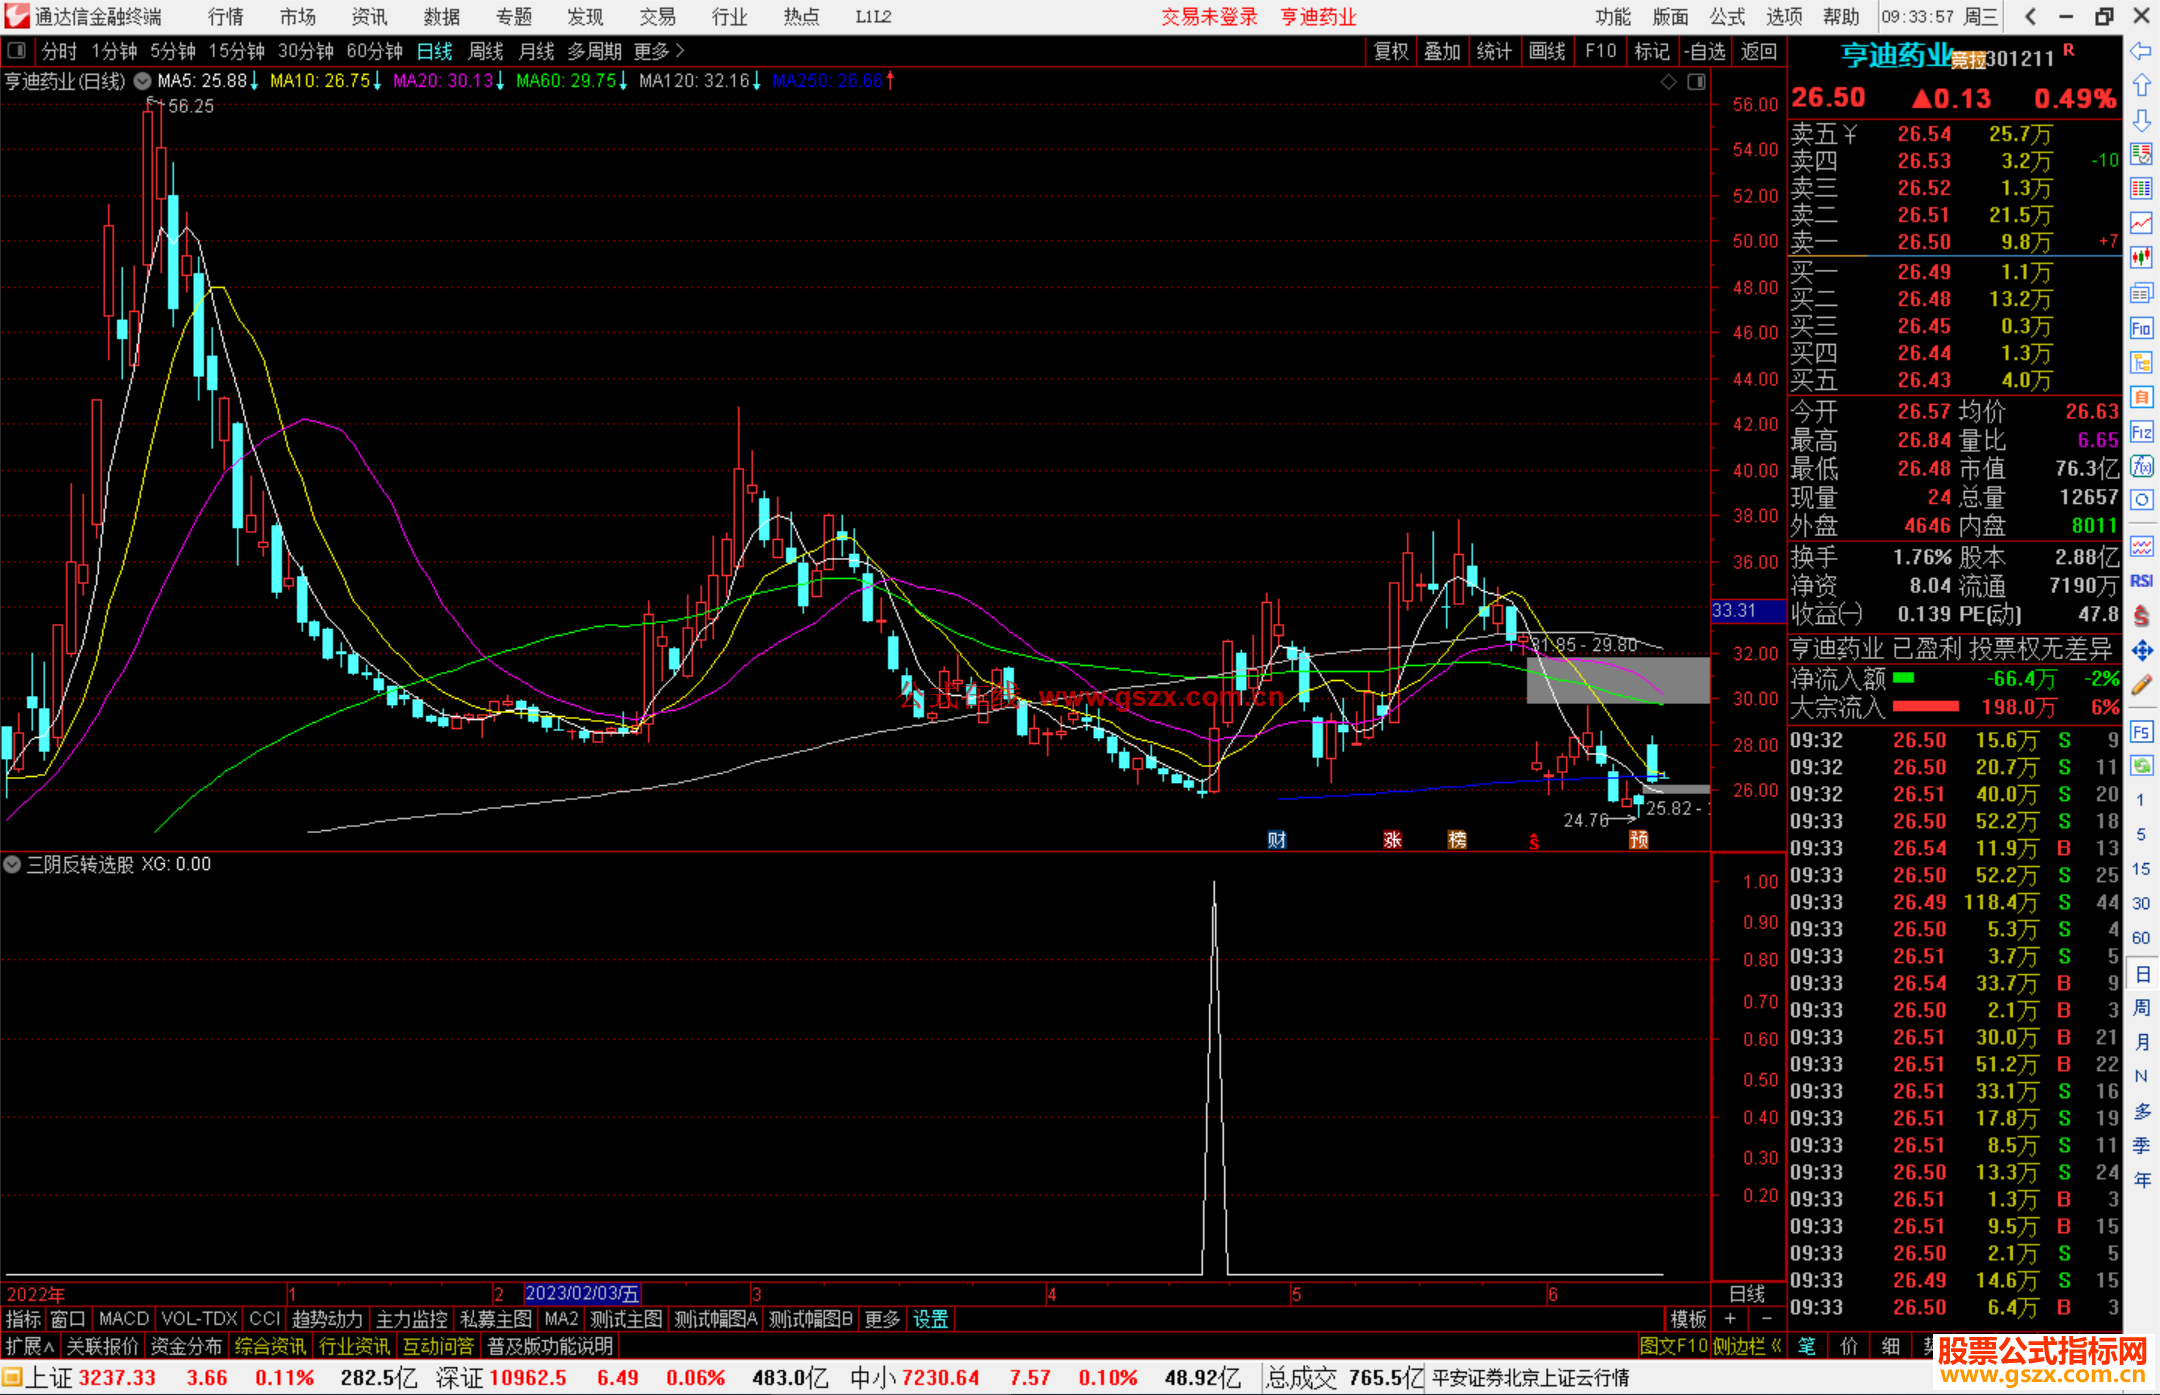Toggle the 三阴反转选股 indicator circle button

point(13,864)
